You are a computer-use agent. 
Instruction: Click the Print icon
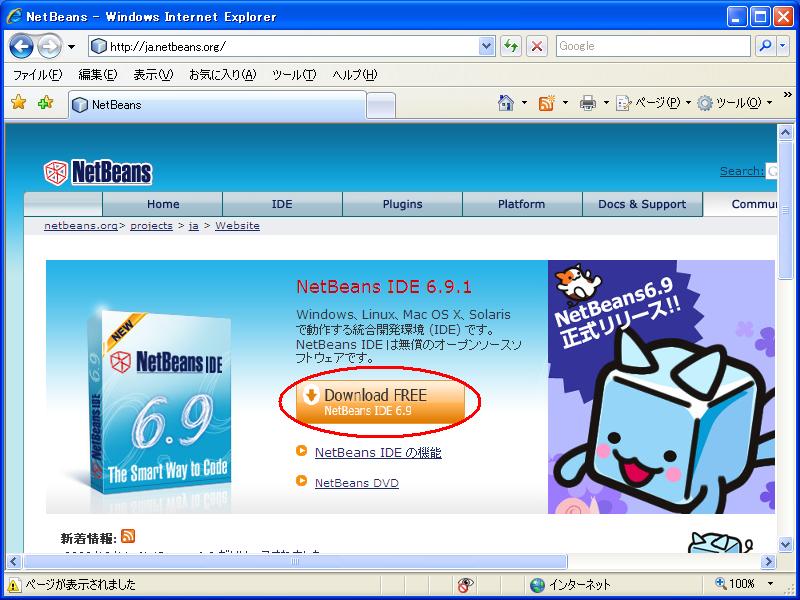point(588,103)
